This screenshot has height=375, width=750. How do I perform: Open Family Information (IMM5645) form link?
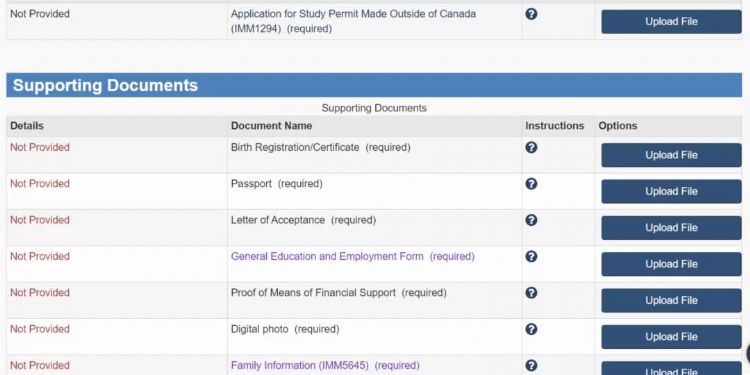[x=300, y=365]
